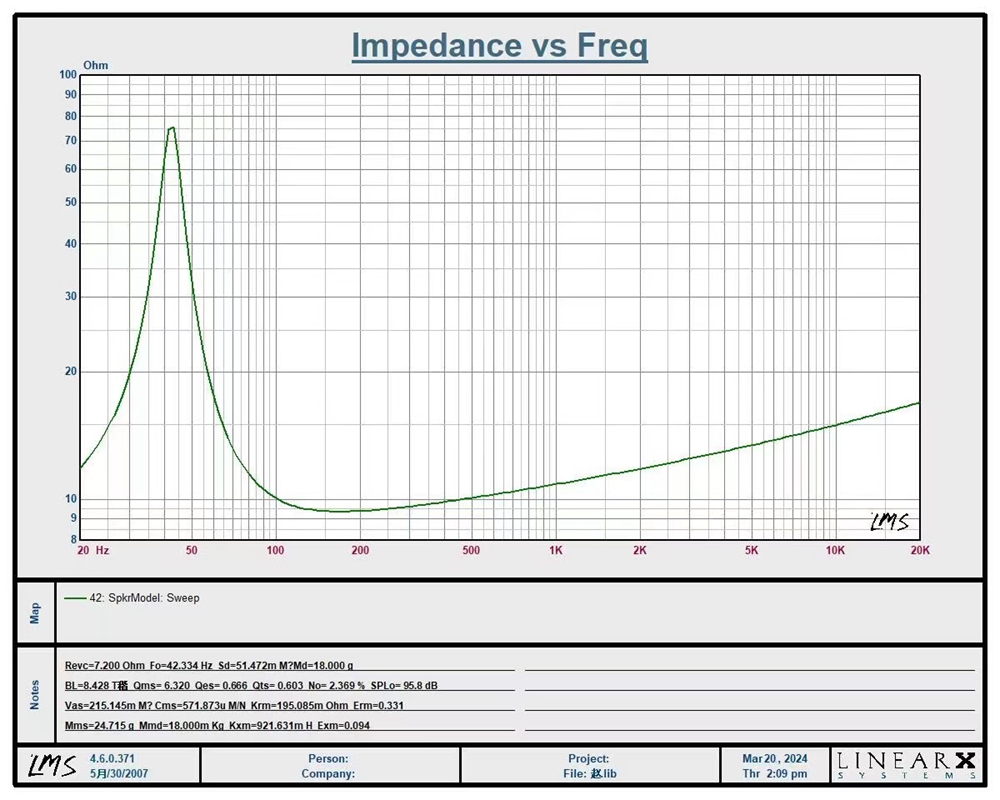Click the Notes panel label

pyautogui.click(x=35, y=695)
